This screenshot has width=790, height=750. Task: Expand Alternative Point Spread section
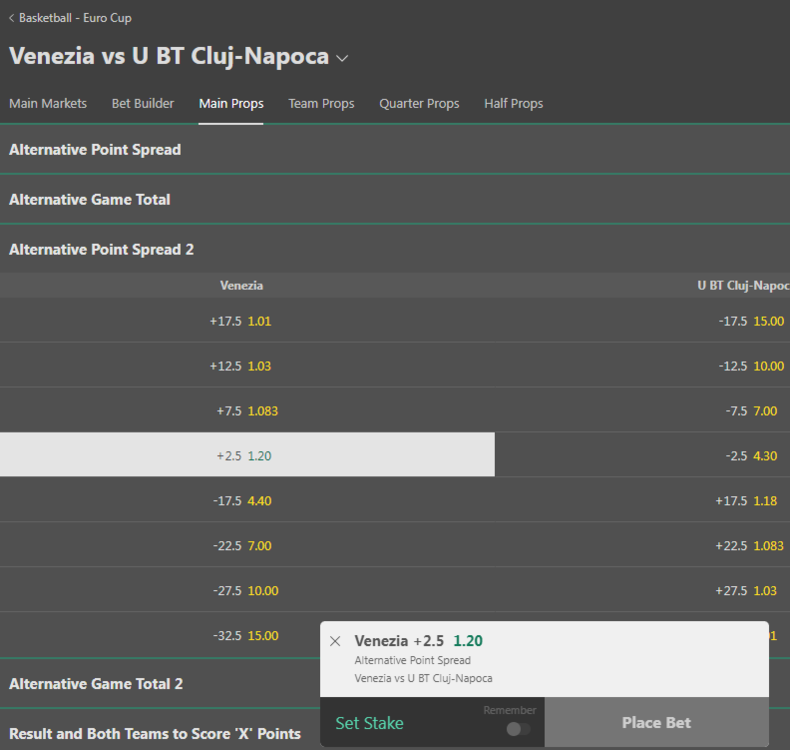coord(95,150)
